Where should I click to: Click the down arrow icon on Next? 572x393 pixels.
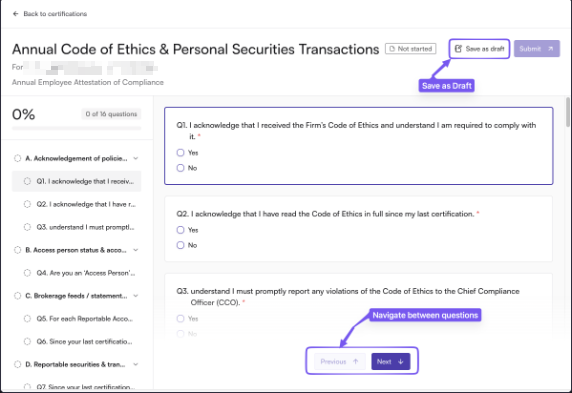(x=401, y=362)
